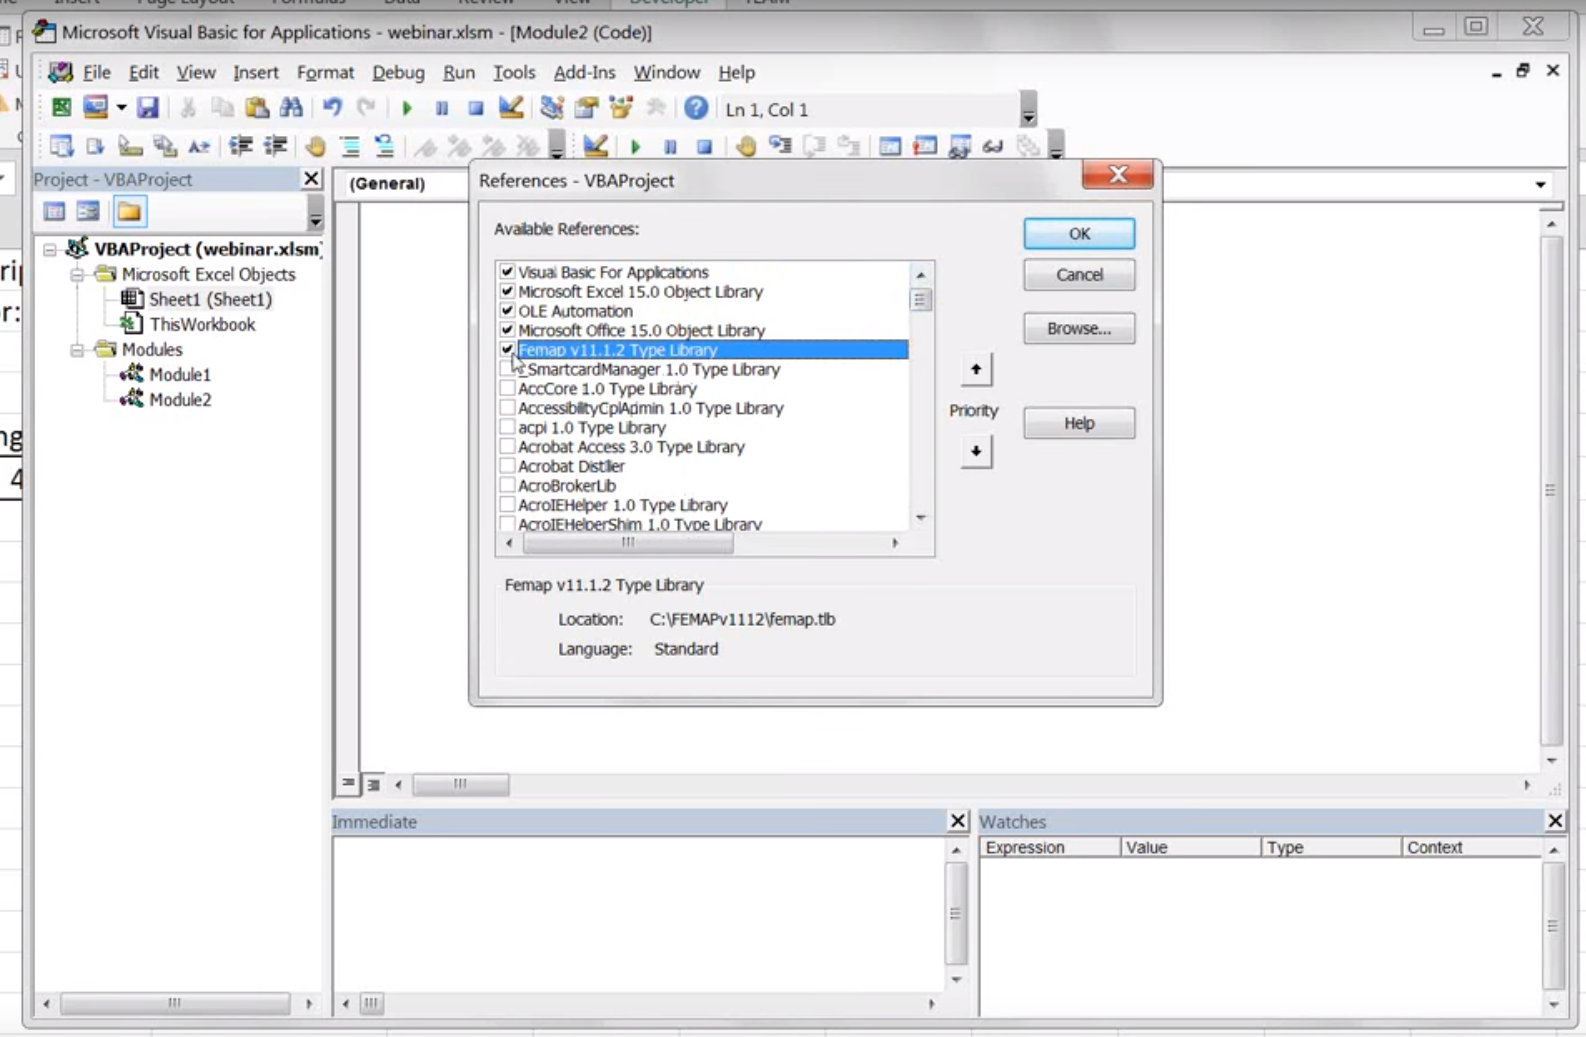Screen dimensions: 1586x1037
Task: Open the Project Explorer icon
Action: pyautogui.click(x=551, y=108)
